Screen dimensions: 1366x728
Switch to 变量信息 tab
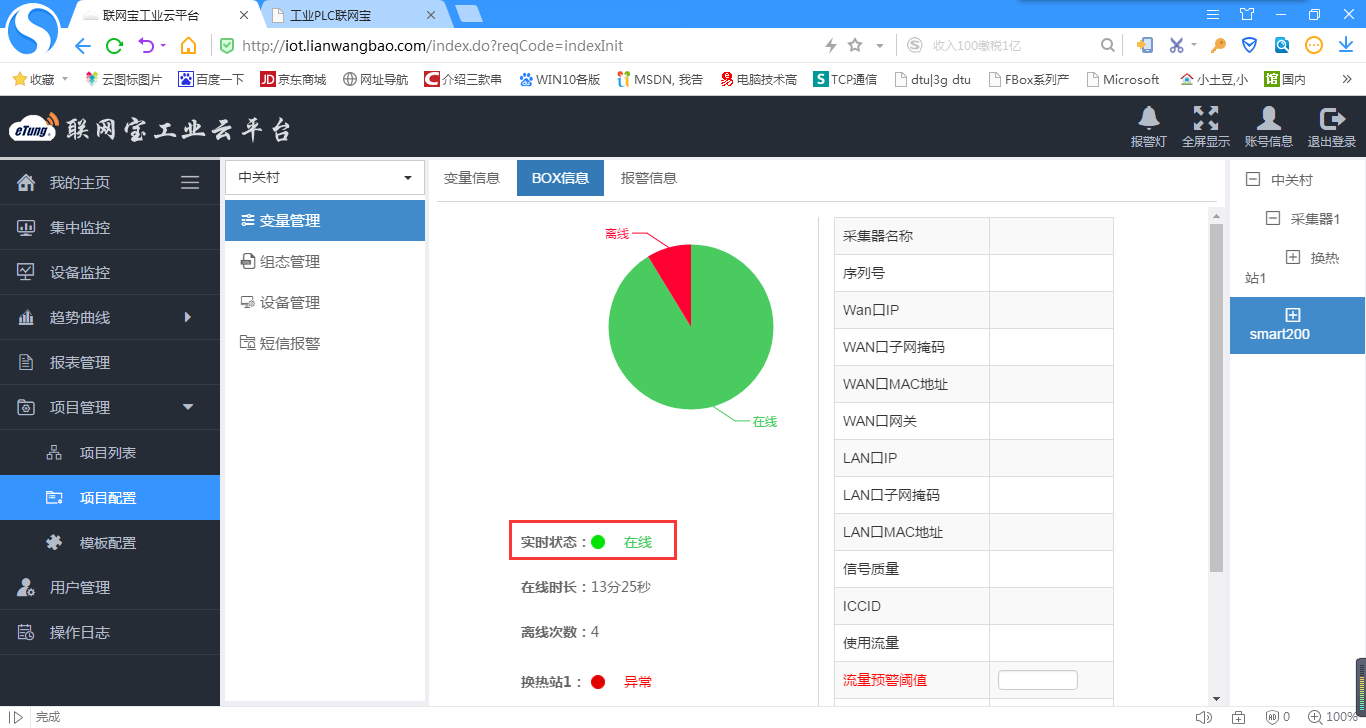tap(472, 178)
